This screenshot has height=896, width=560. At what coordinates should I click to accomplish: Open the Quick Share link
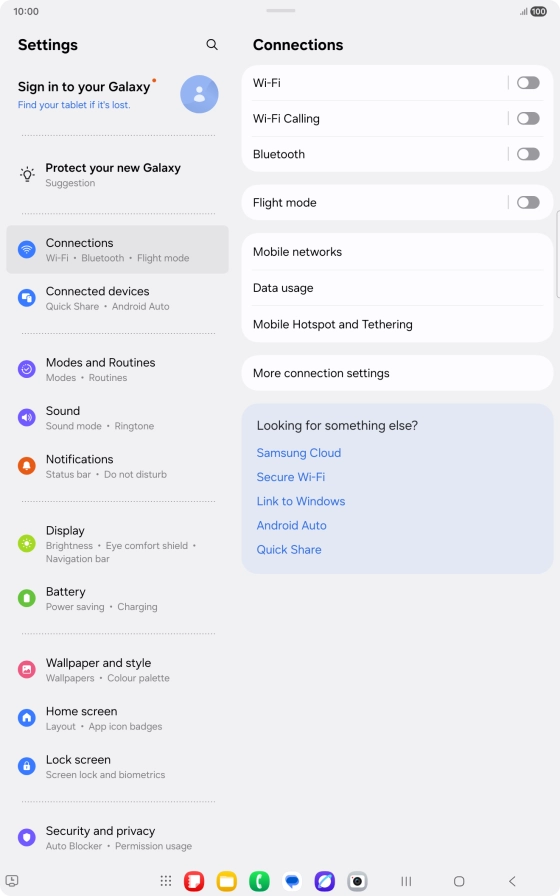coord(289,550)
